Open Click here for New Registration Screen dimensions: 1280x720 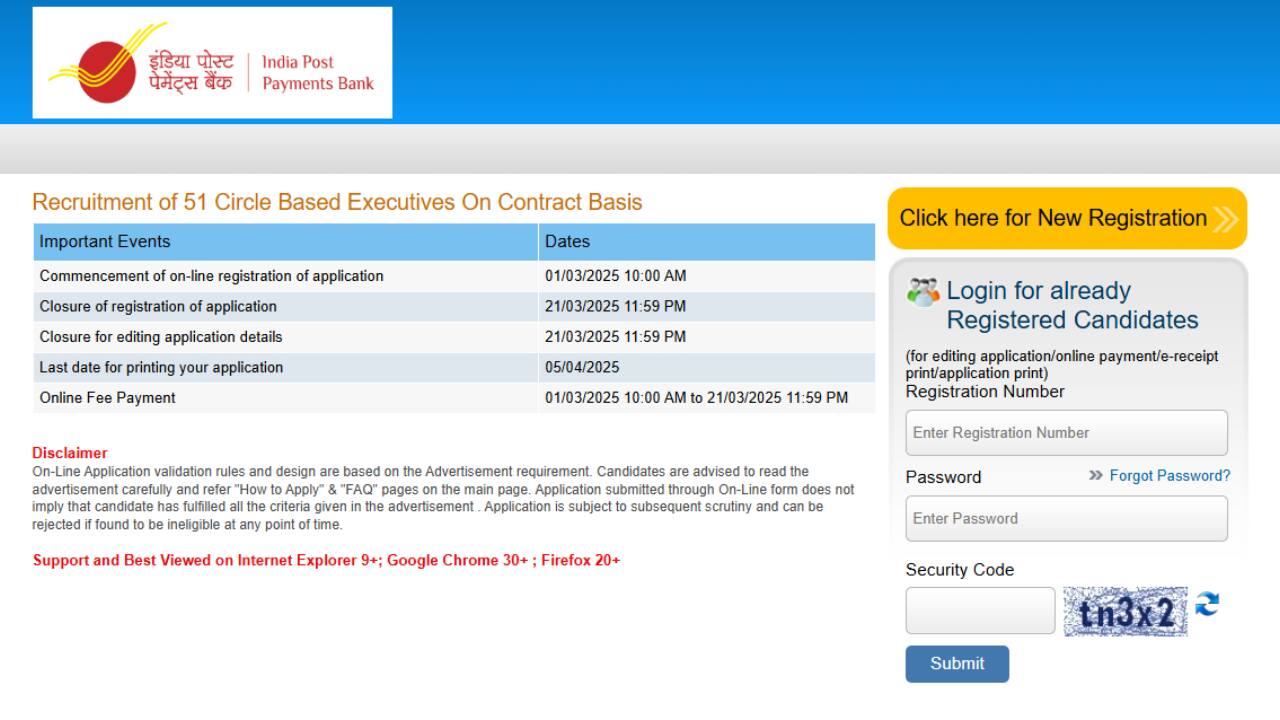(1053, 218)
